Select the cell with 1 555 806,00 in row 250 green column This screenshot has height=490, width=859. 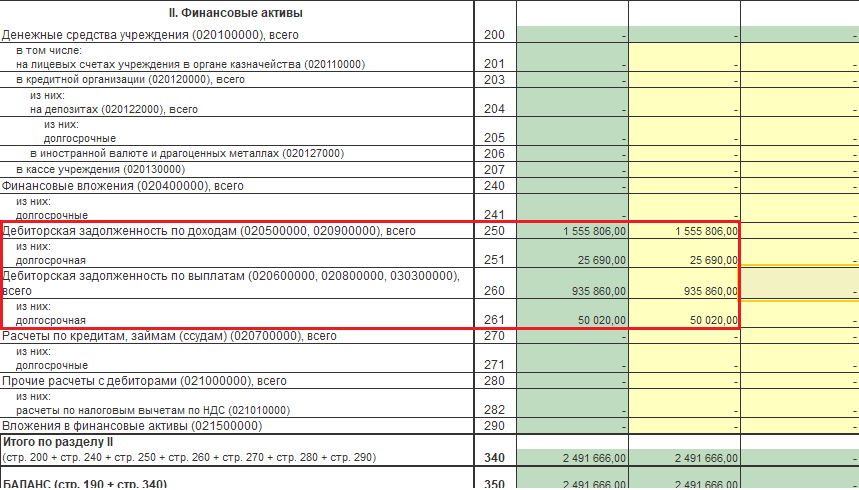pos(572,231)
